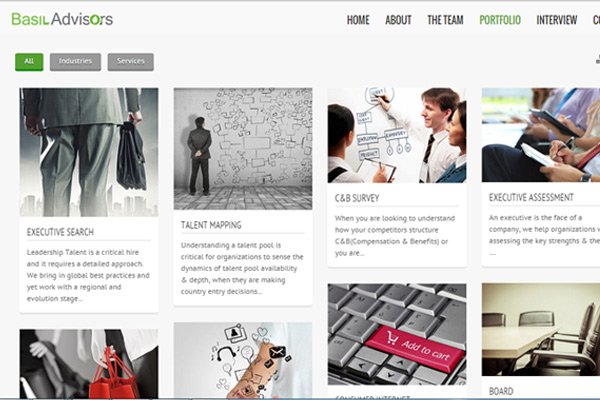This screenshot has height=400, width=600.
Task: Open the C&B Survey whiteboard image
Action: click(x=397, y=135)
